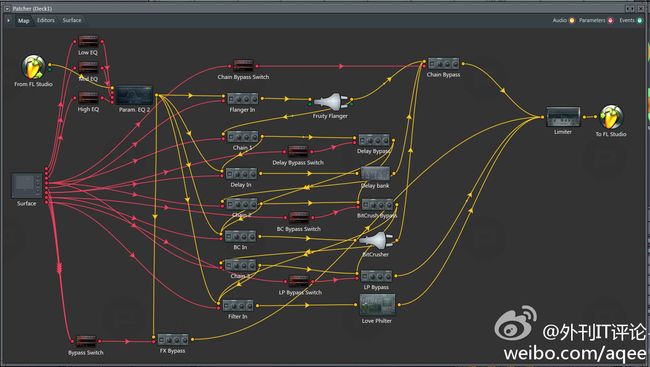Open the Love Philter plugin node
The height and width of the screenshot is (367, 650).
377,305
